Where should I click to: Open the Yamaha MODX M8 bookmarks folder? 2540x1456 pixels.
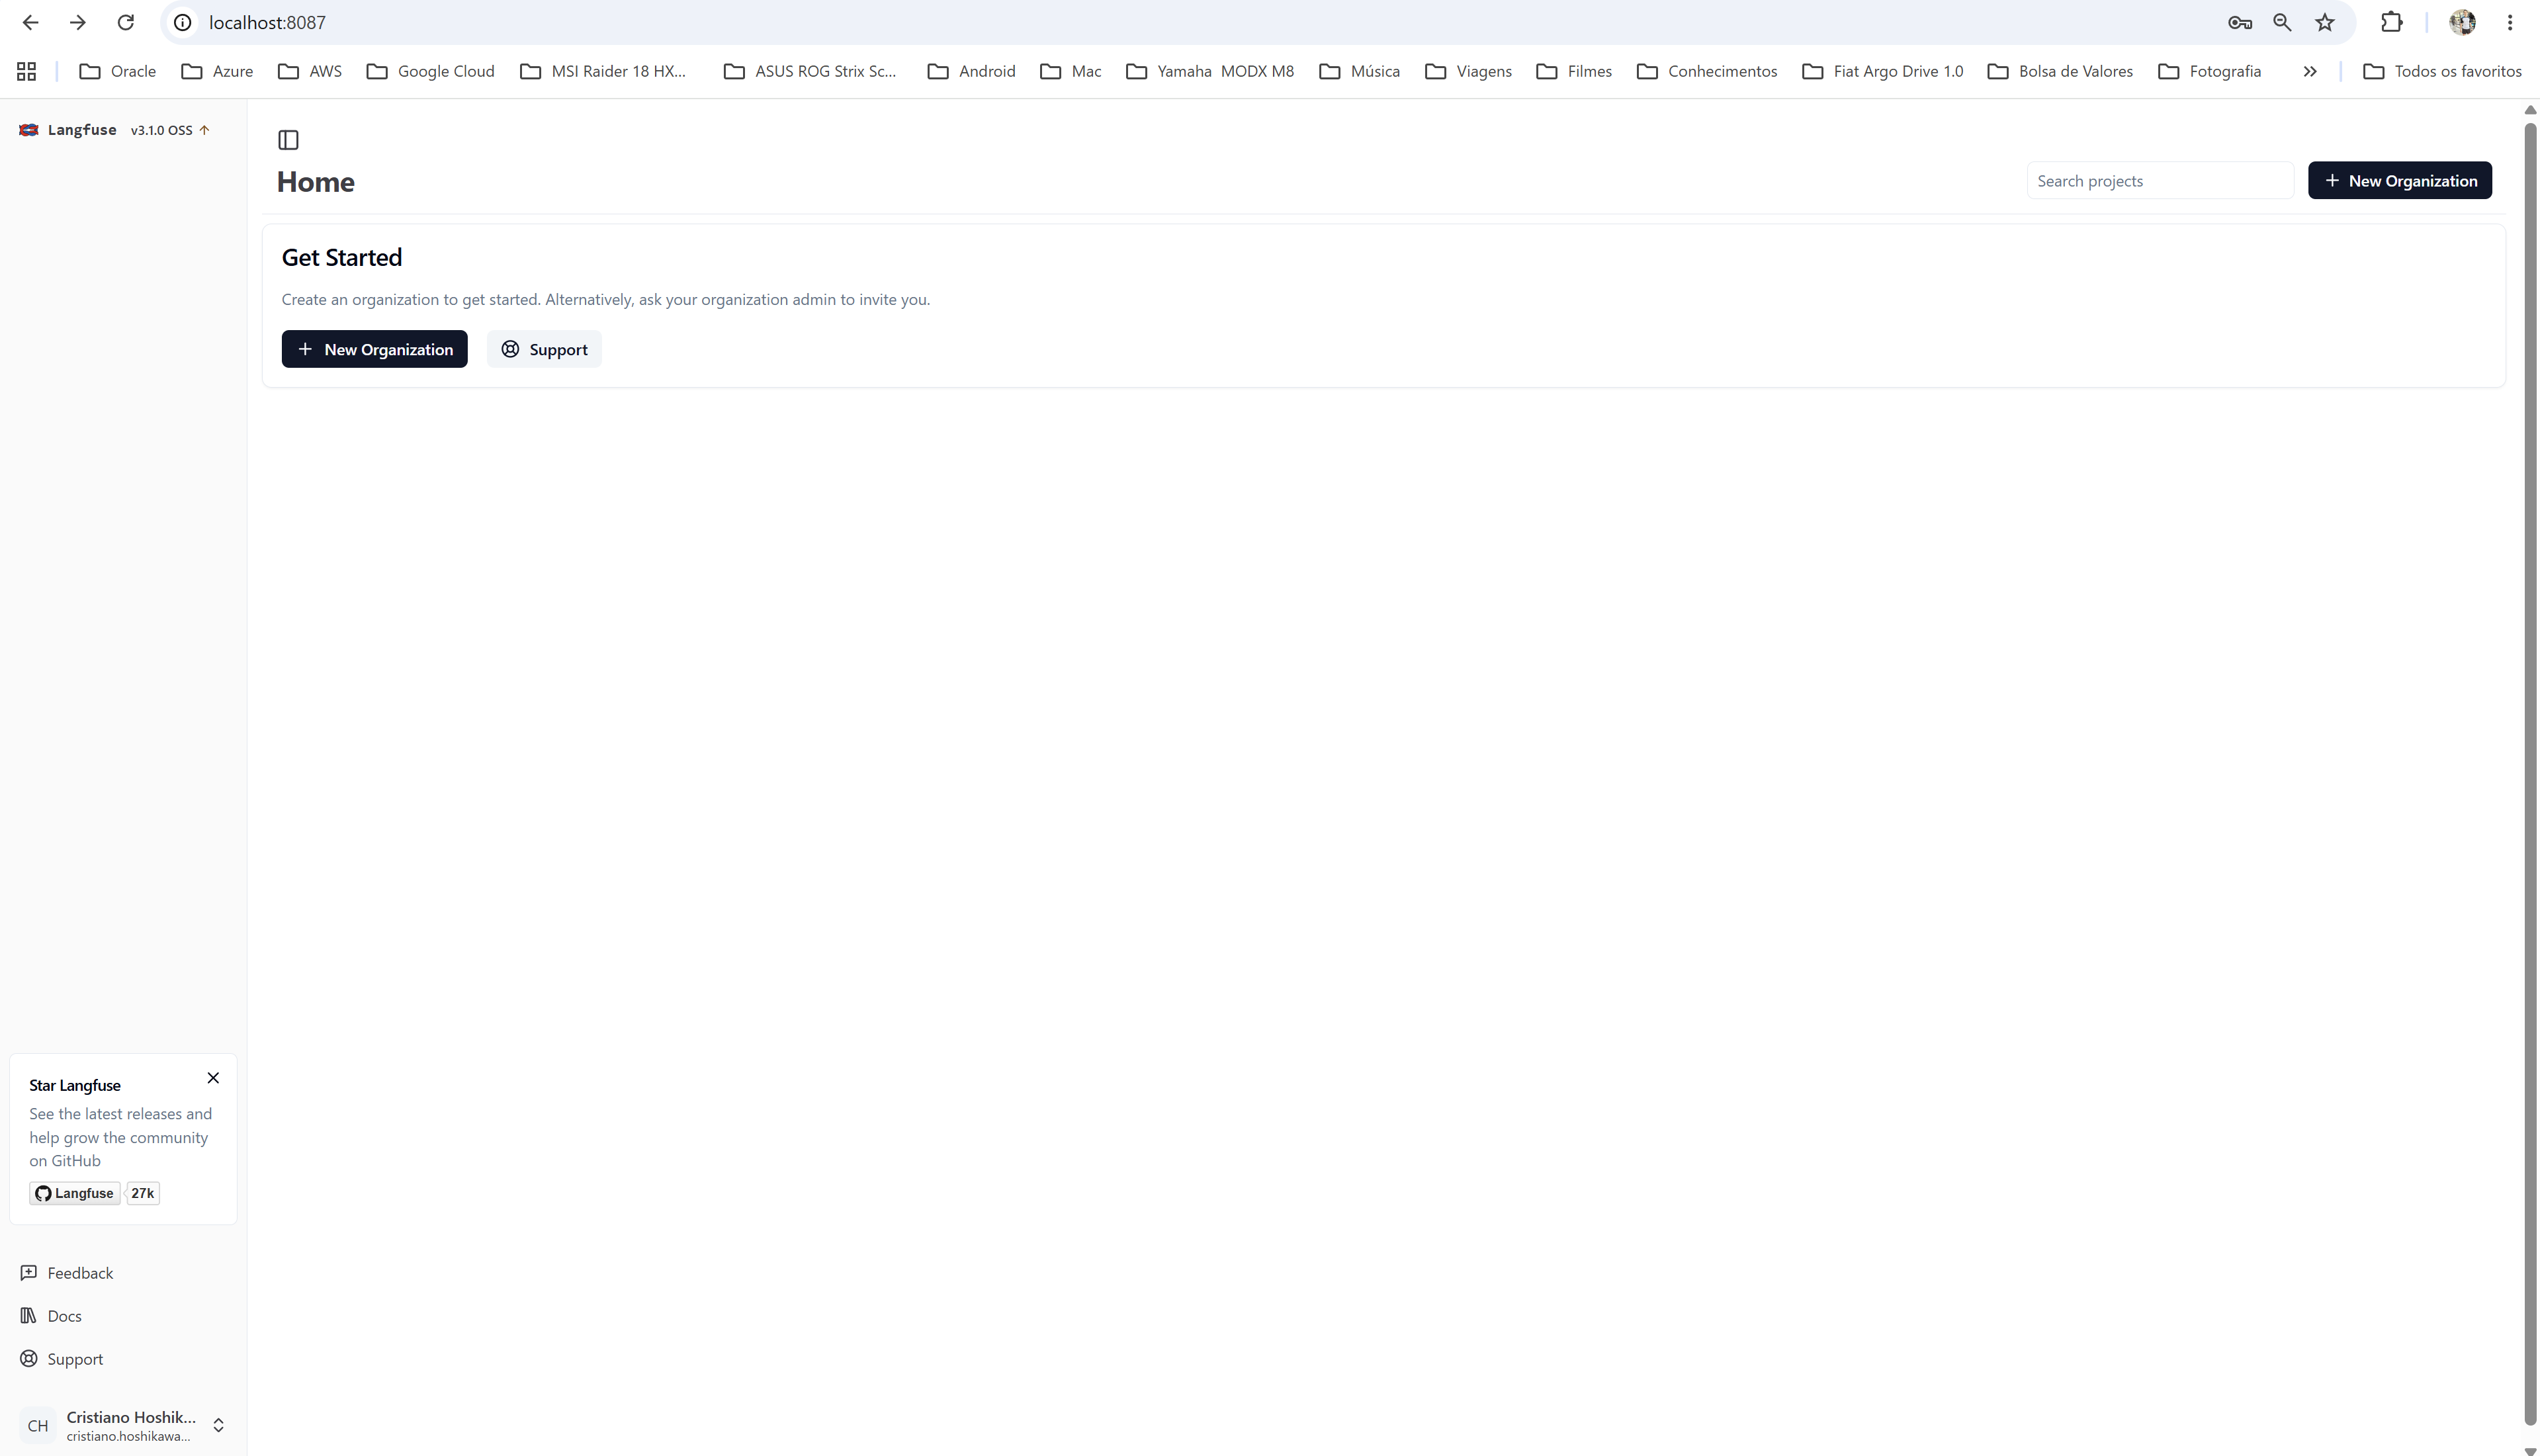1210,71
